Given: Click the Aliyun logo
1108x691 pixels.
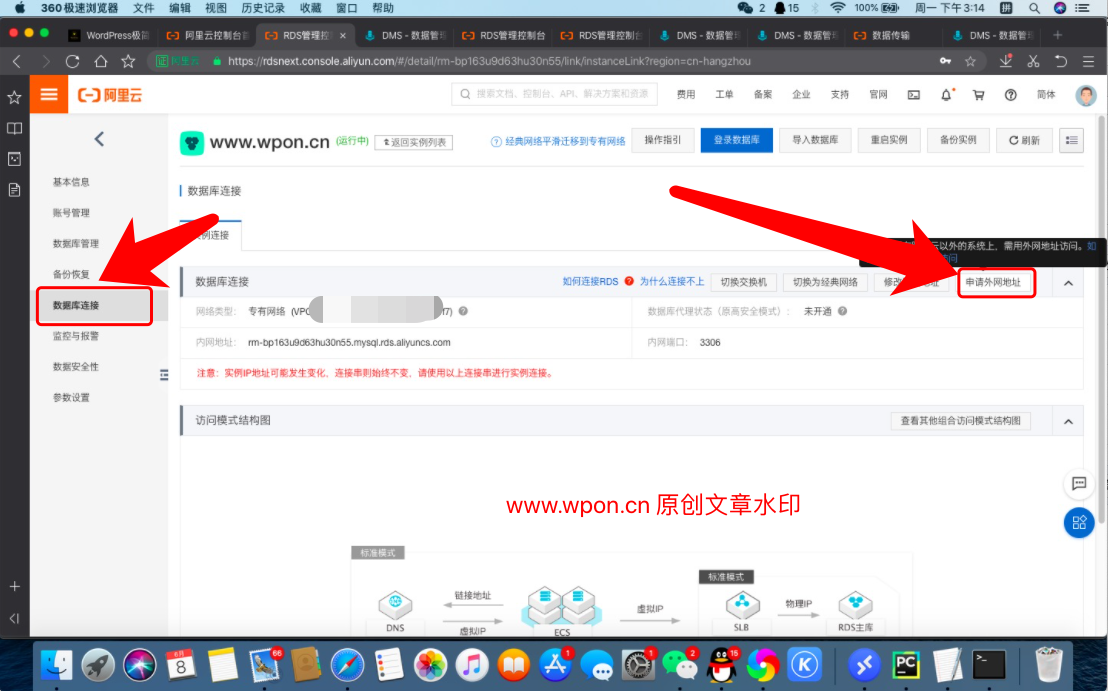Looking at the screenshot, I should click(110, 95).
